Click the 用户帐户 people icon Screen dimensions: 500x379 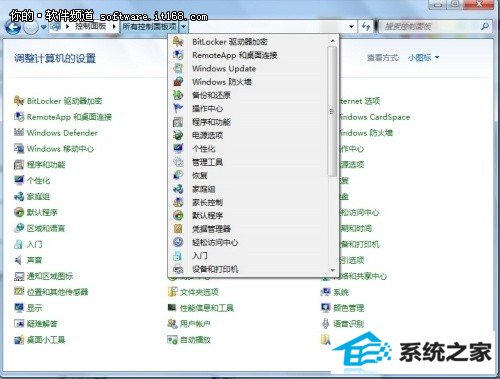point(172,323)
